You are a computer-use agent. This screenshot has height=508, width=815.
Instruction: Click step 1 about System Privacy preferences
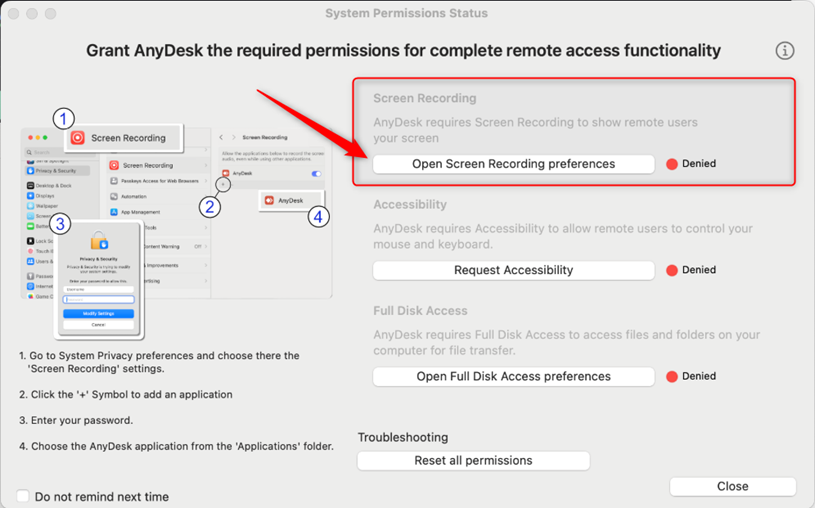[x=160, y=362]
